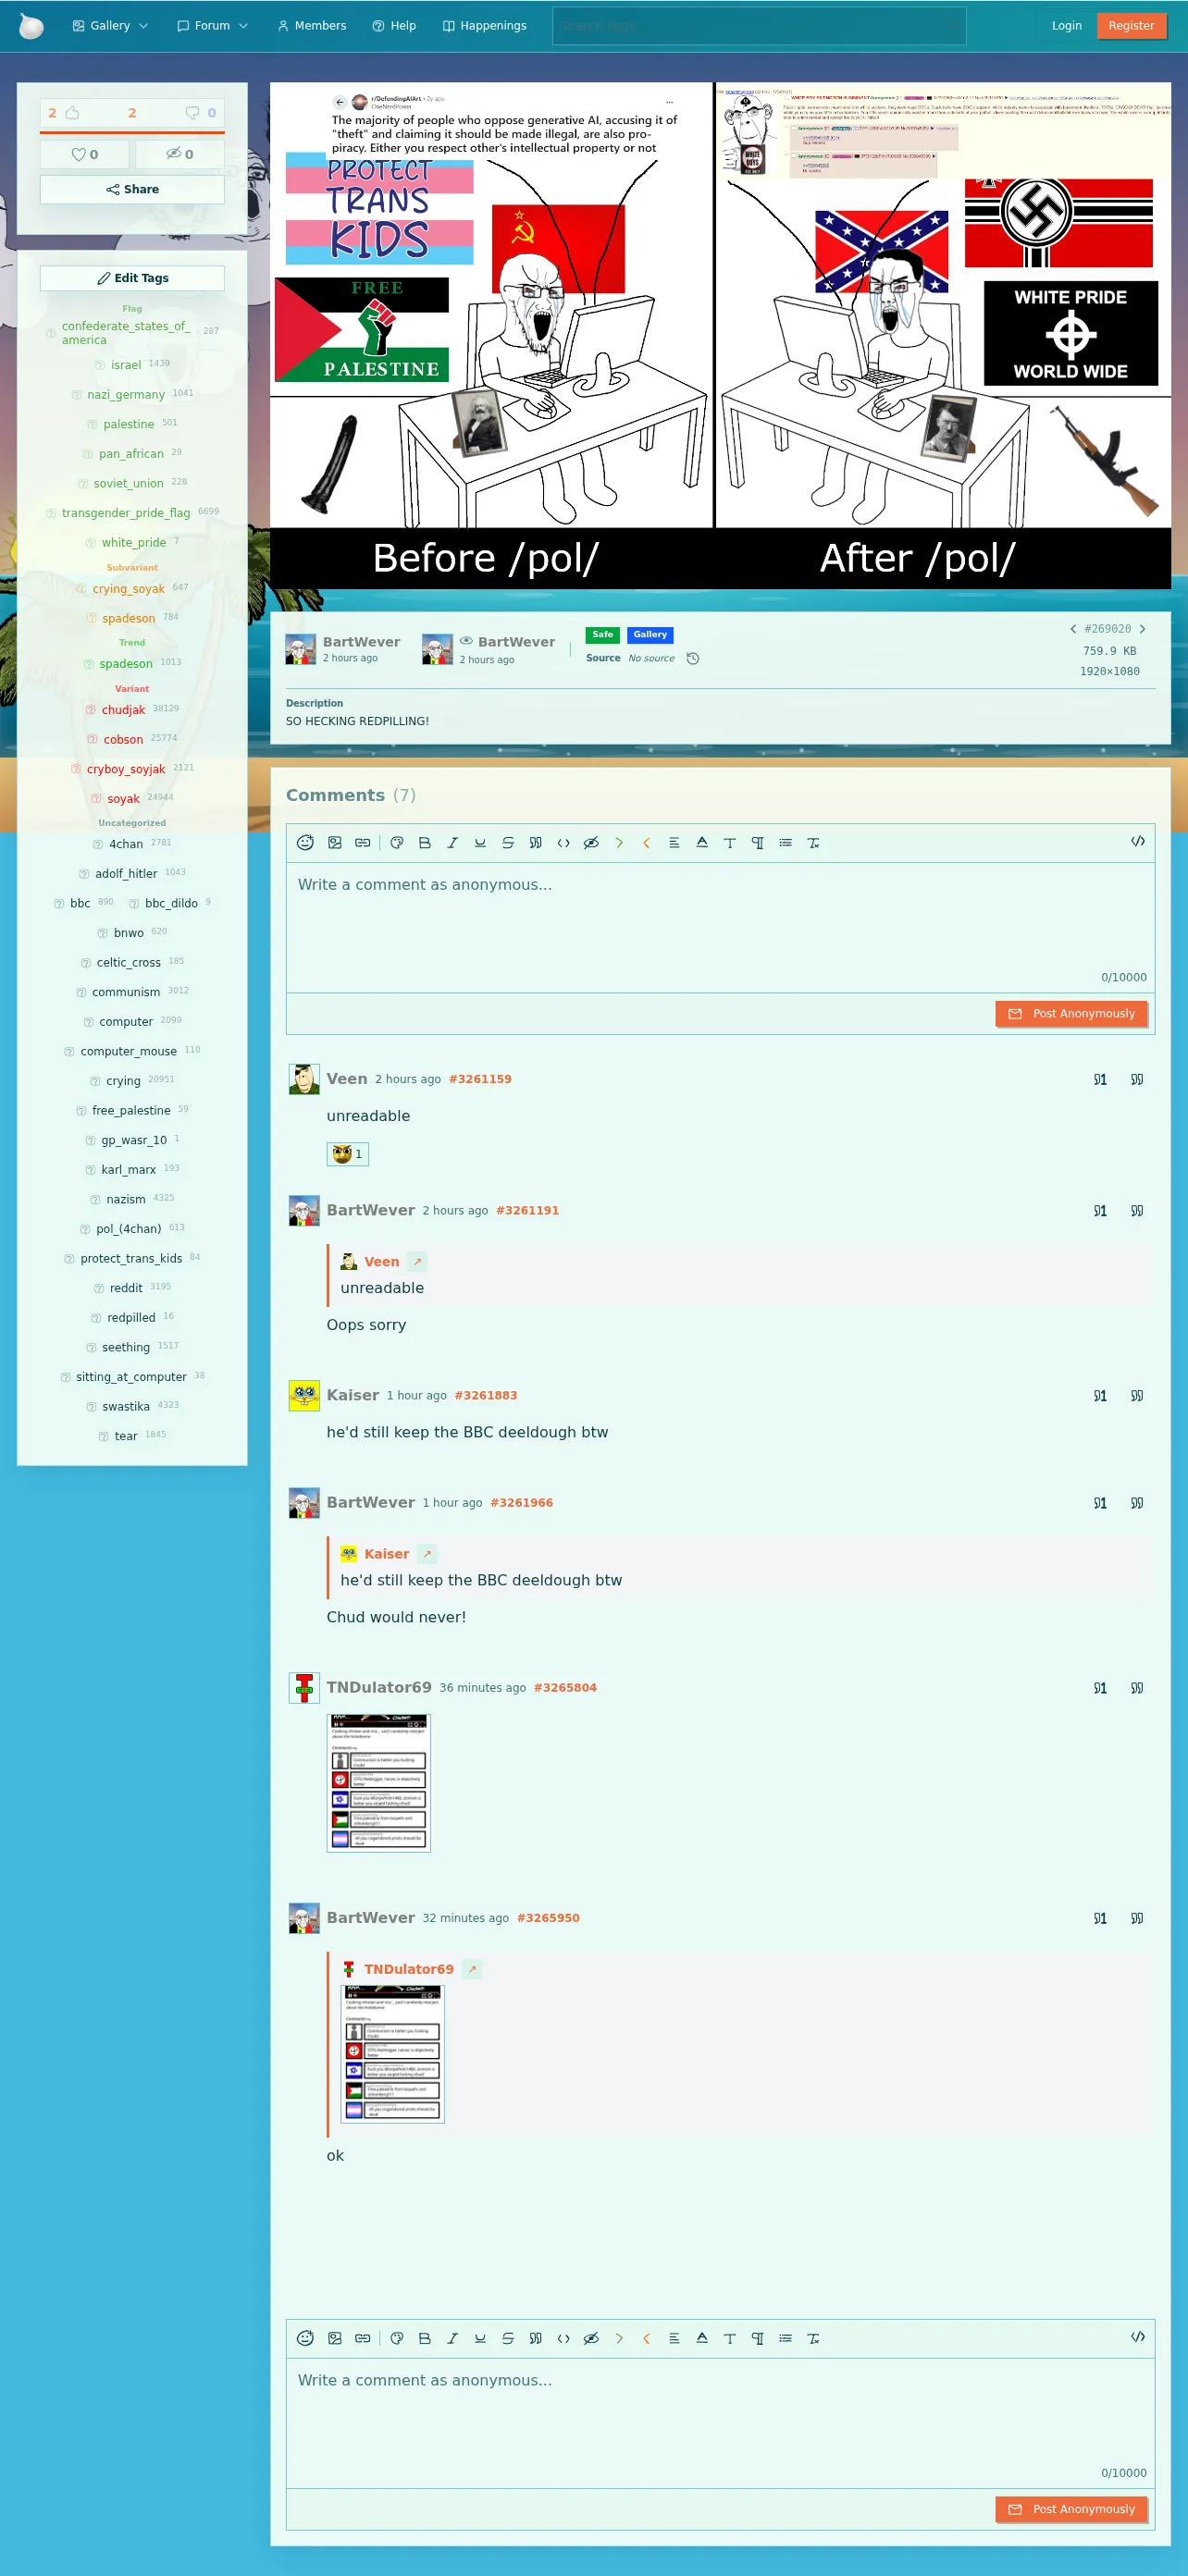Image resolution: width=1188 pixels, height=2576 pixels.
Task: Open font size options in the top editor
Action: (730, 843)
